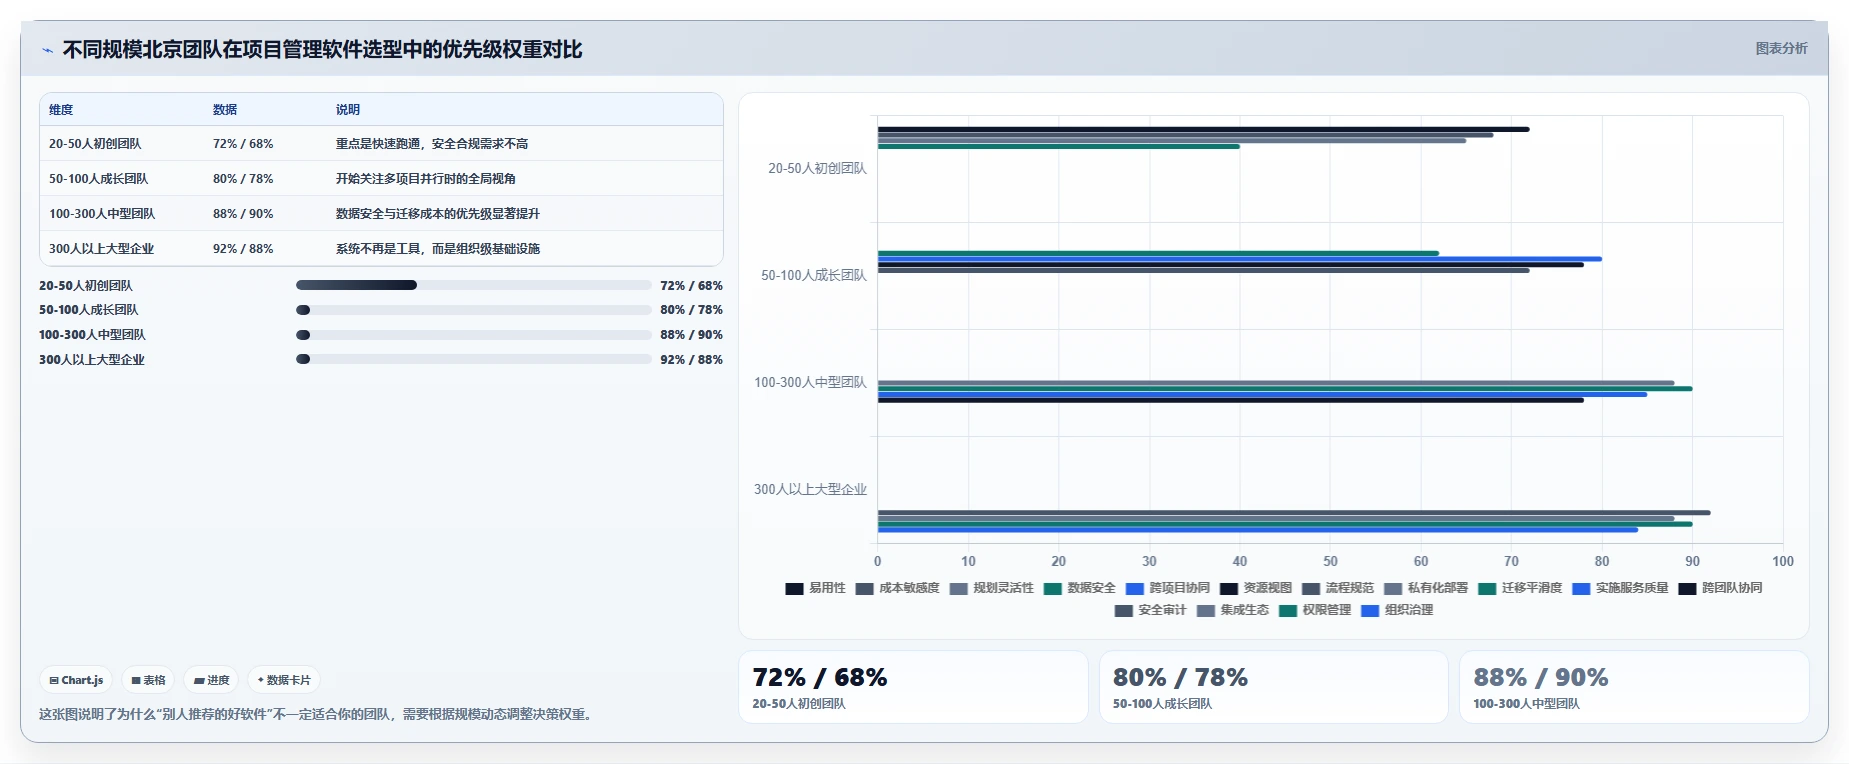Click the 20-50人初创团队 progress bar
Screen dimensions: 1849x764
pos(473,285)
